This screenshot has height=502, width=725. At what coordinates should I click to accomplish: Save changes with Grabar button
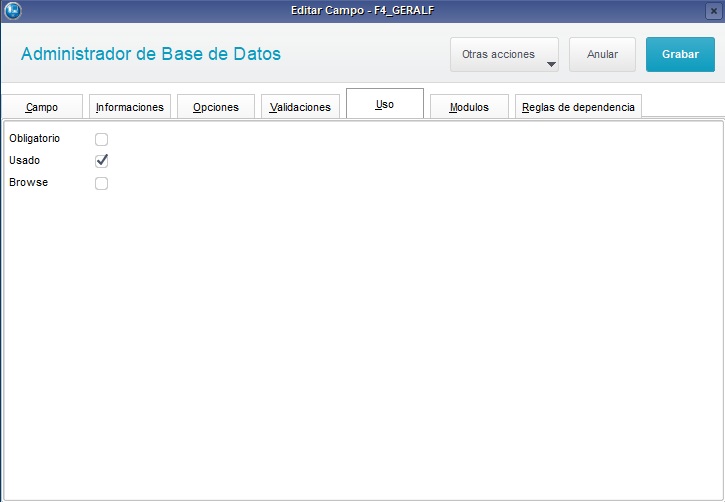pos(680,55)
